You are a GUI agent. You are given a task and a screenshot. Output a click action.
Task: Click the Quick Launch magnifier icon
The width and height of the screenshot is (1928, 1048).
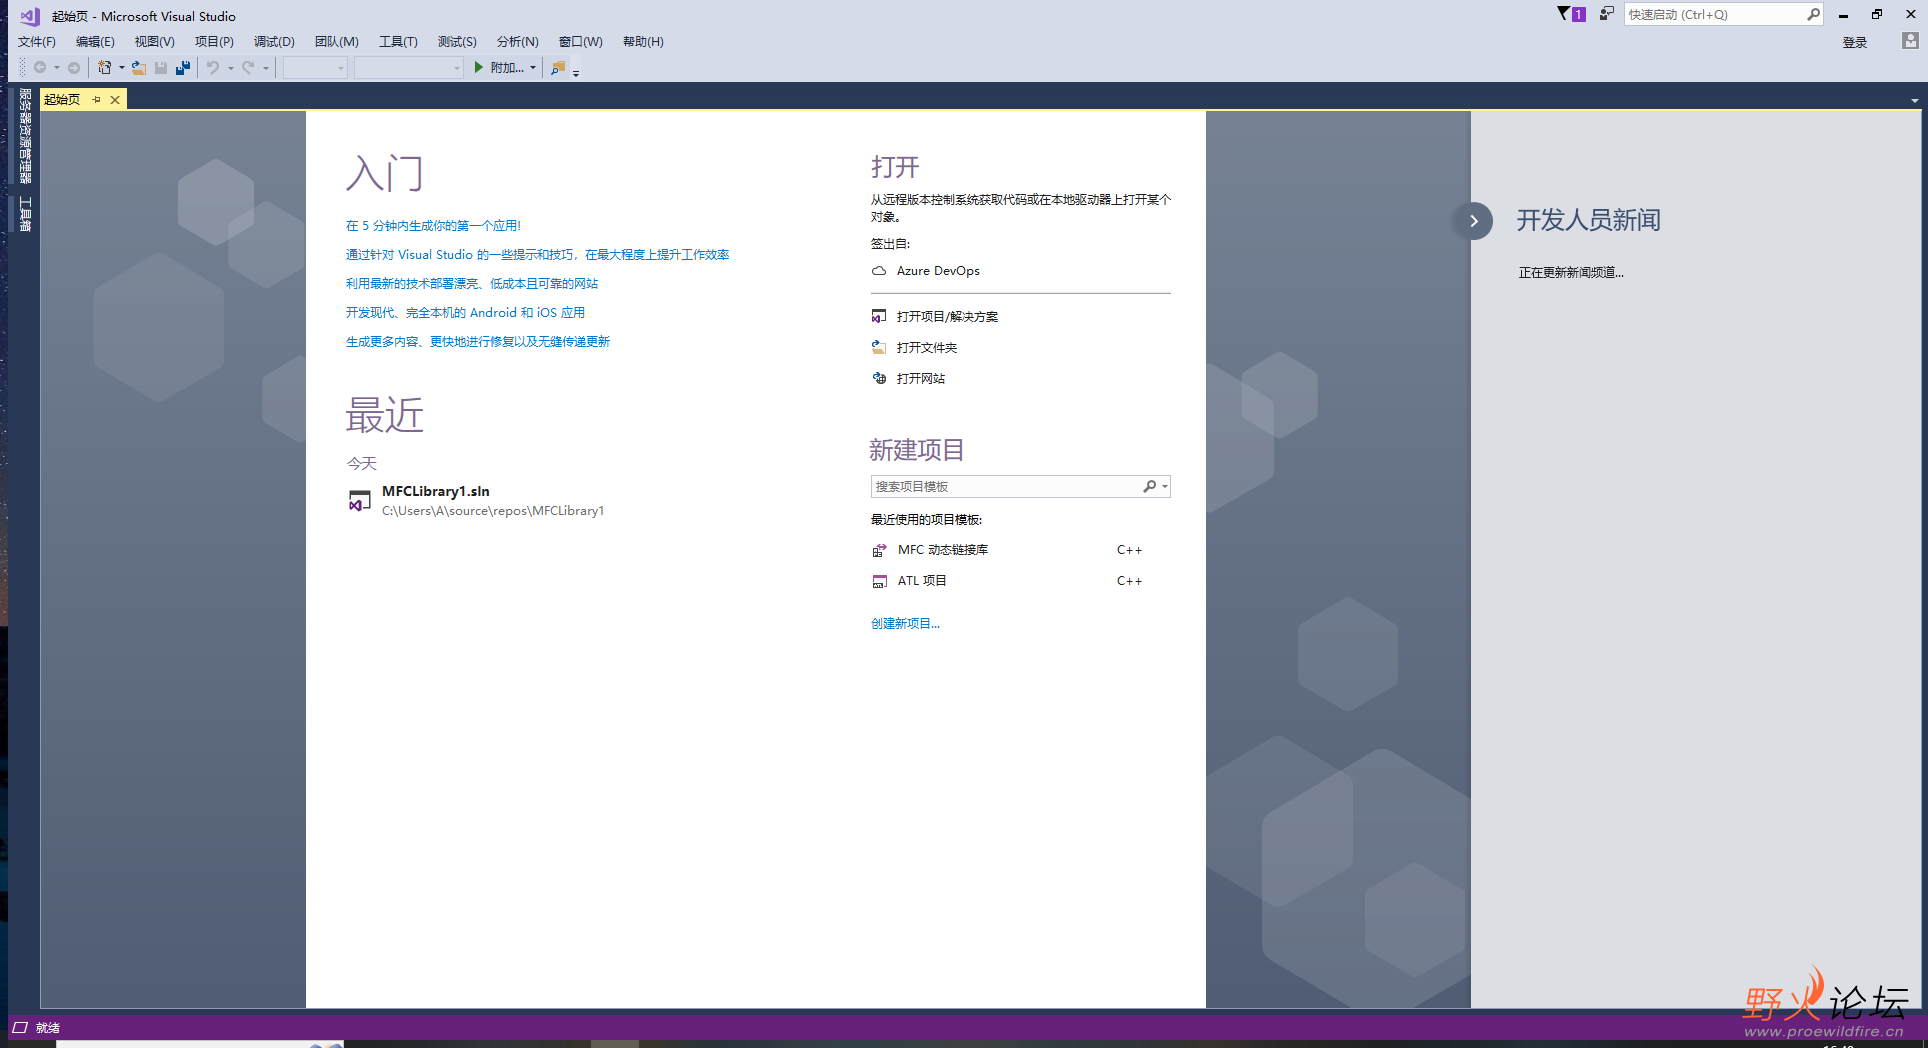coord(1813,14)
